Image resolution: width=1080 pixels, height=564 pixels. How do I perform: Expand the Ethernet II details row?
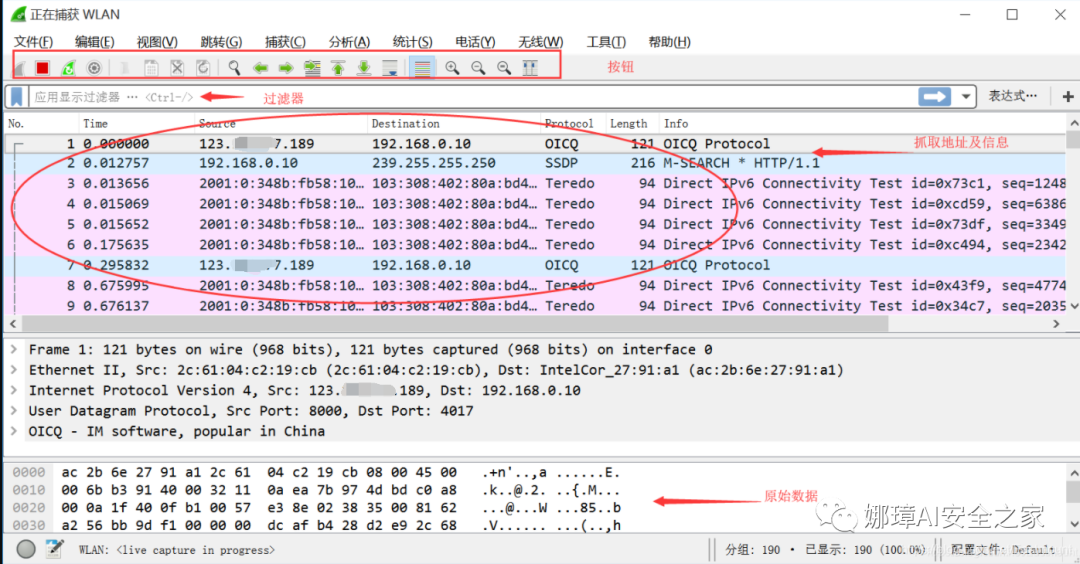[x=14, y=370]
